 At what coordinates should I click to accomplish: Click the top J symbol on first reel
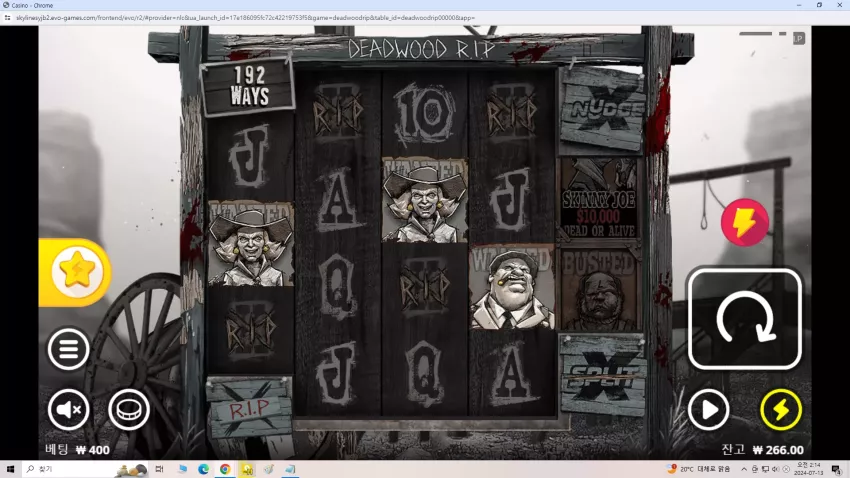coord(249,156)
